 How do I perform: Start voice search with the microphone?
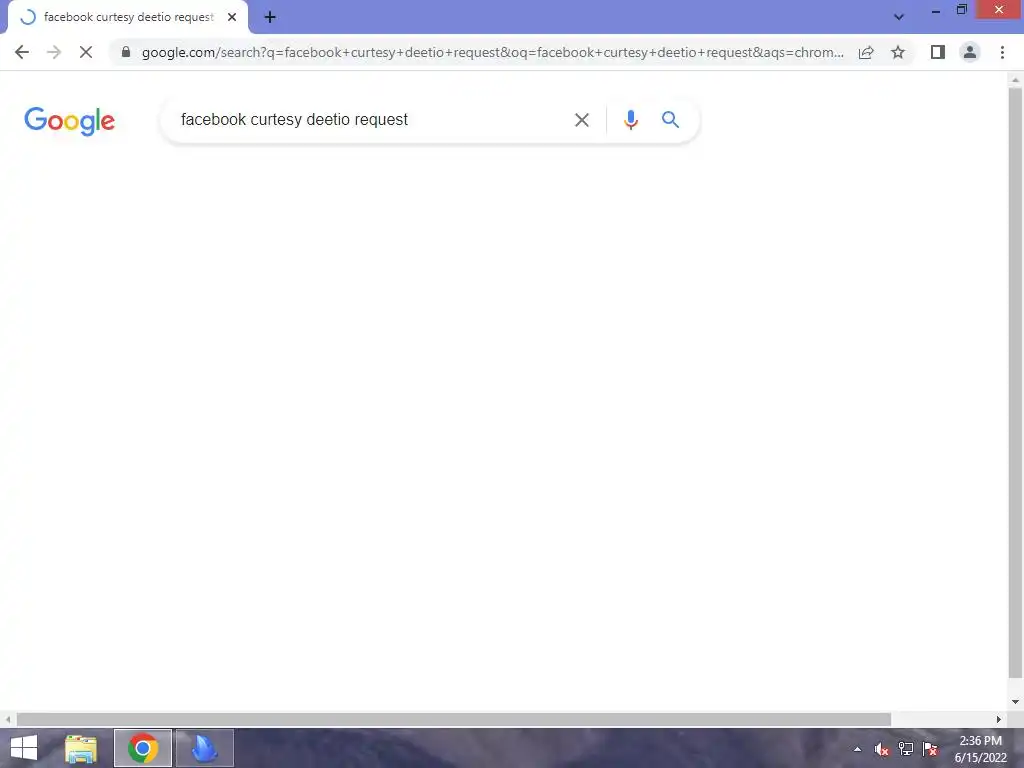[x=630, y=120]
